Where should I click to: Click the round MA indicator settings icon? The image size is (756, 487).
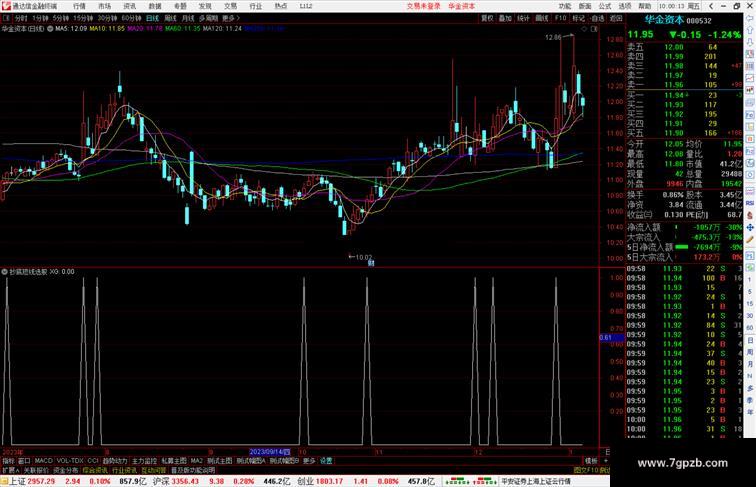click(x=50, y=29)
